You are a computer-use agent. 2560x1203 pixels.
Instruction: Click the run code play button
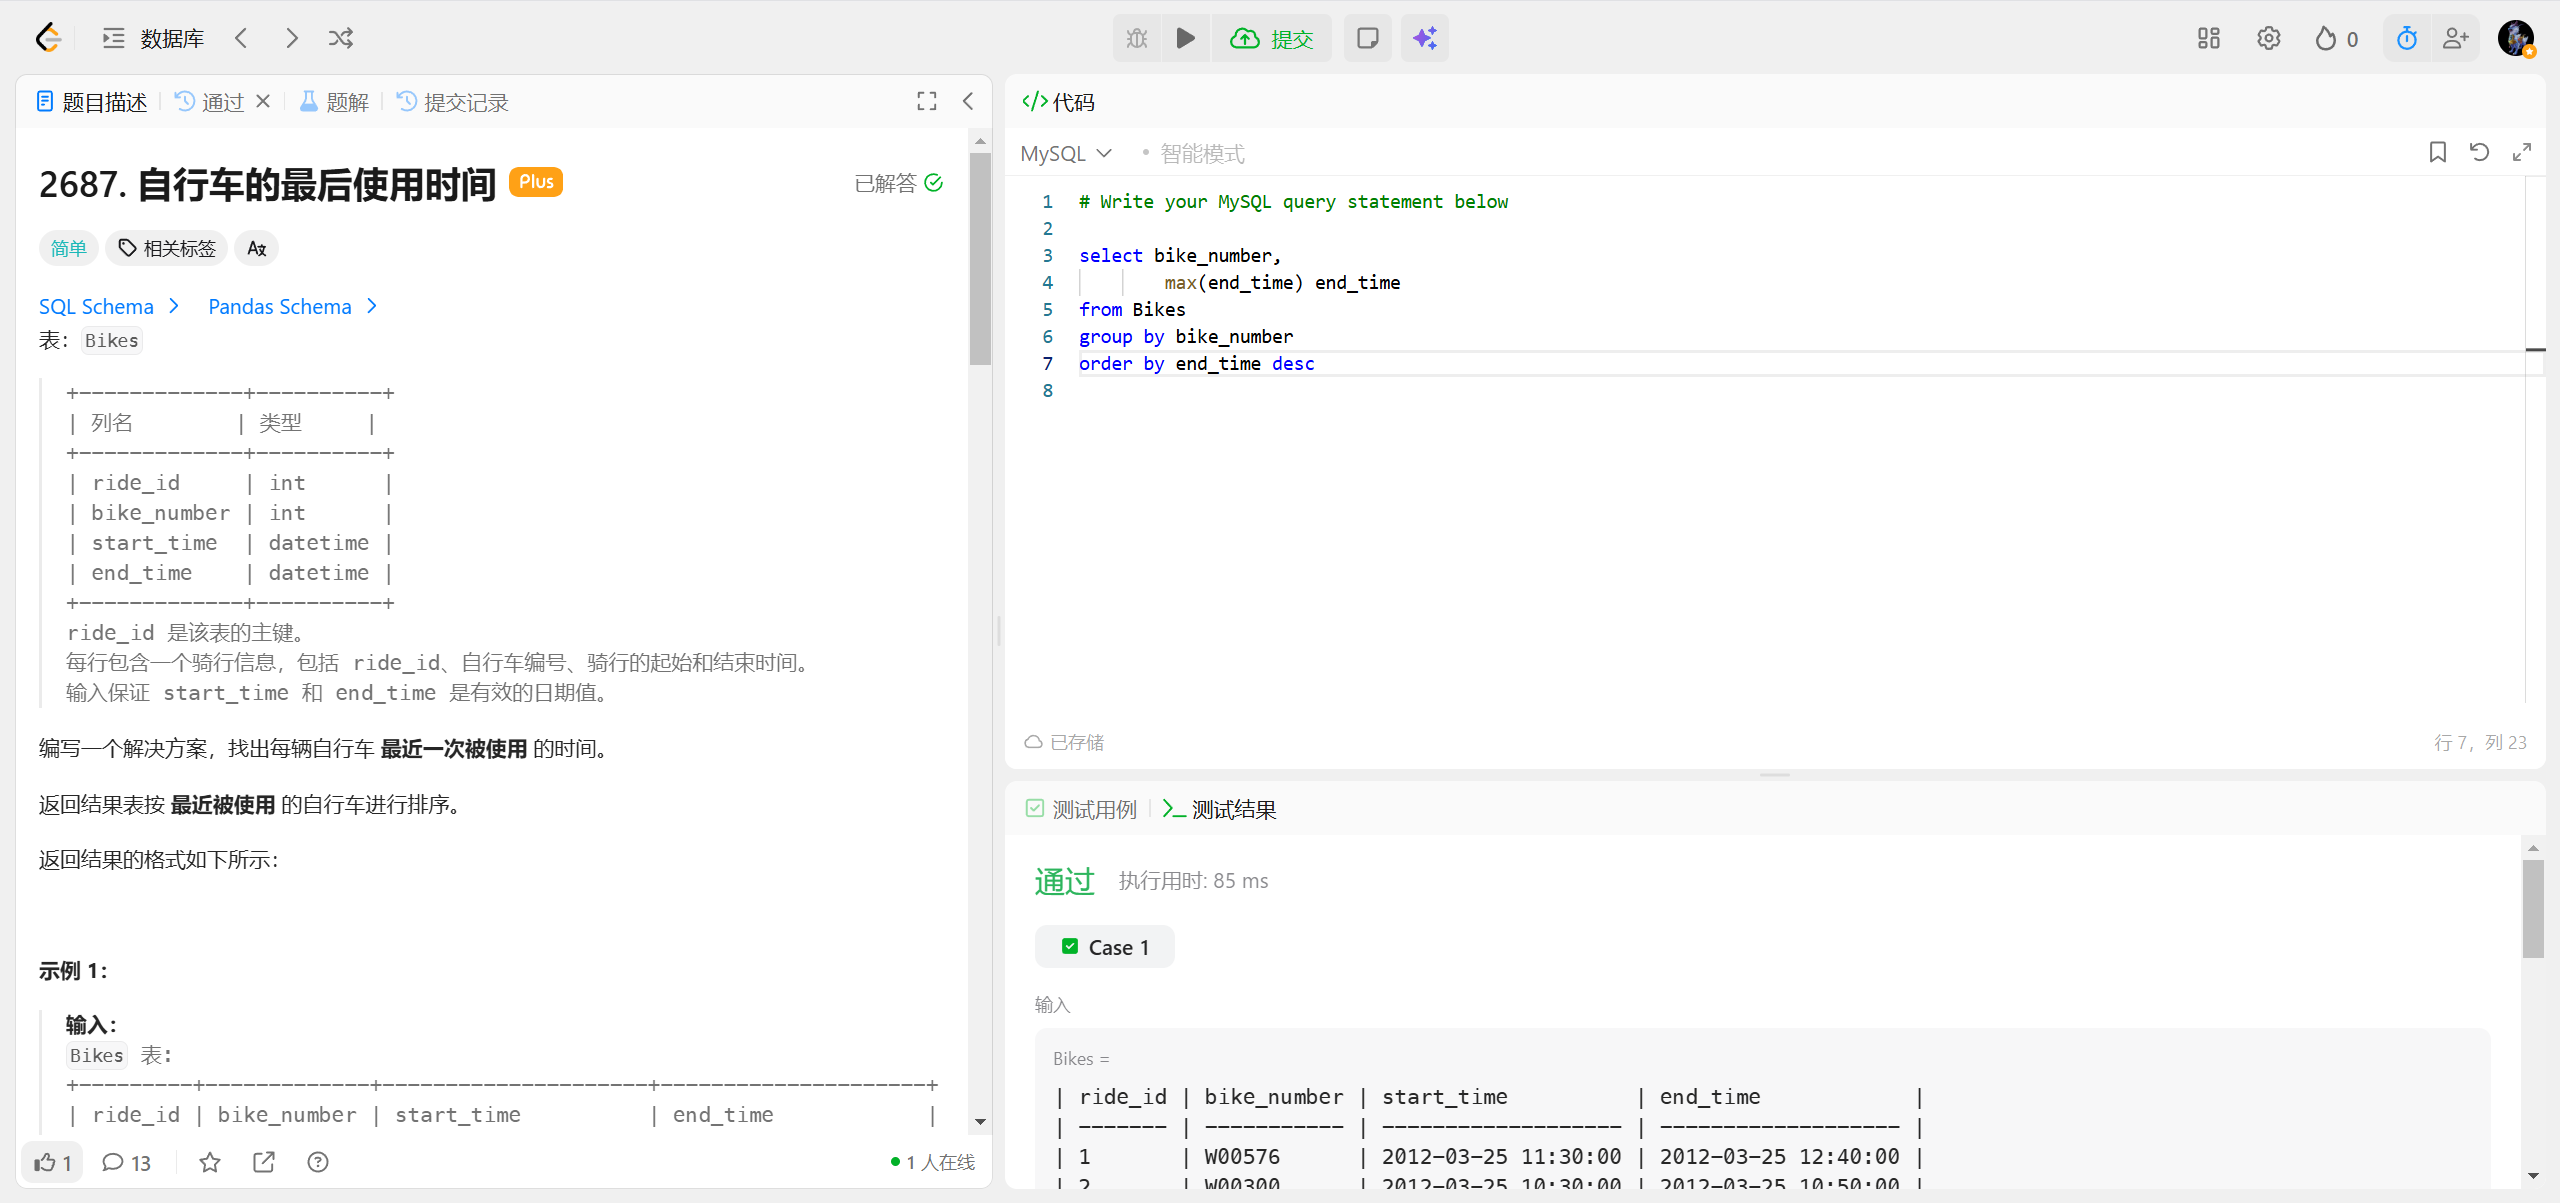coord(1185,38)
